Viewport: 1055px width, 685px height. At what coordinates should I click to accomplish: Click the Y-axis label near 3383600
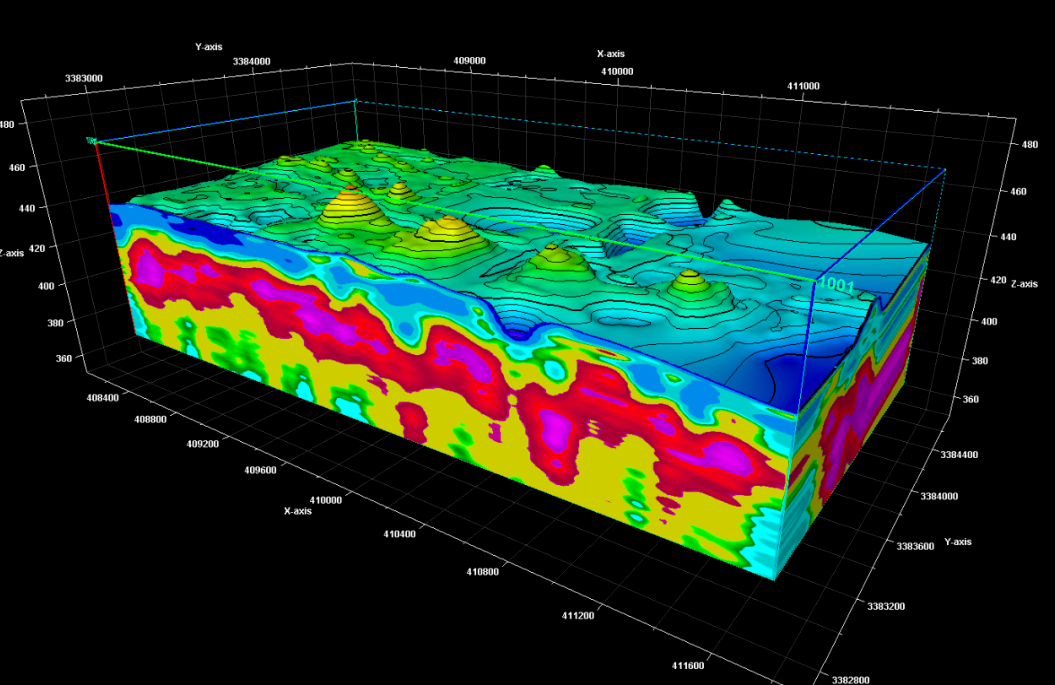coord(957,542)
